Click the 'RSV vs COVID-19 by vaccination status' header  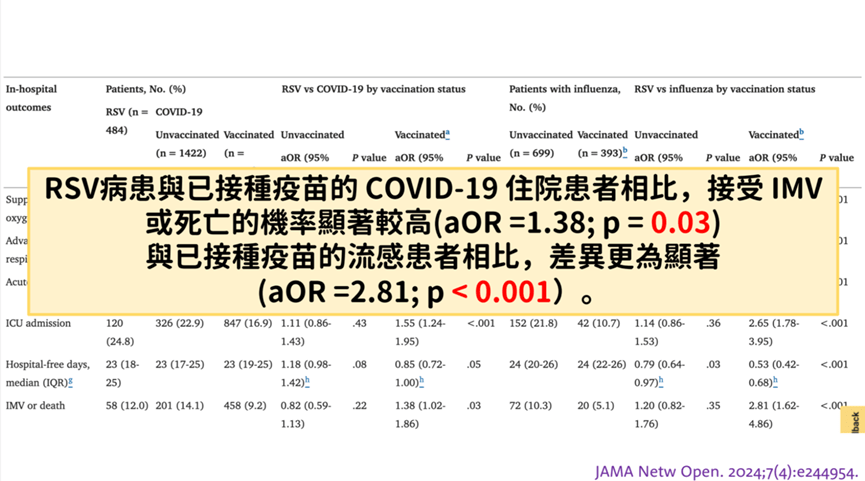tap(373, 89)
